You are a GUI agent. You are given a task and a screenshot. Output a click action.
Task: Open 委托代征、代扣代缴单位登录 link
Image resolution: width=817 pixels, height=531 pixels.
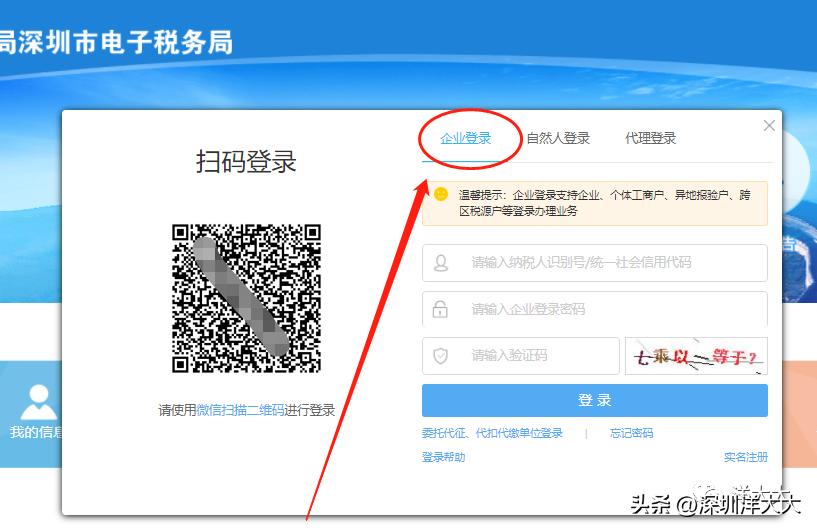492,433
